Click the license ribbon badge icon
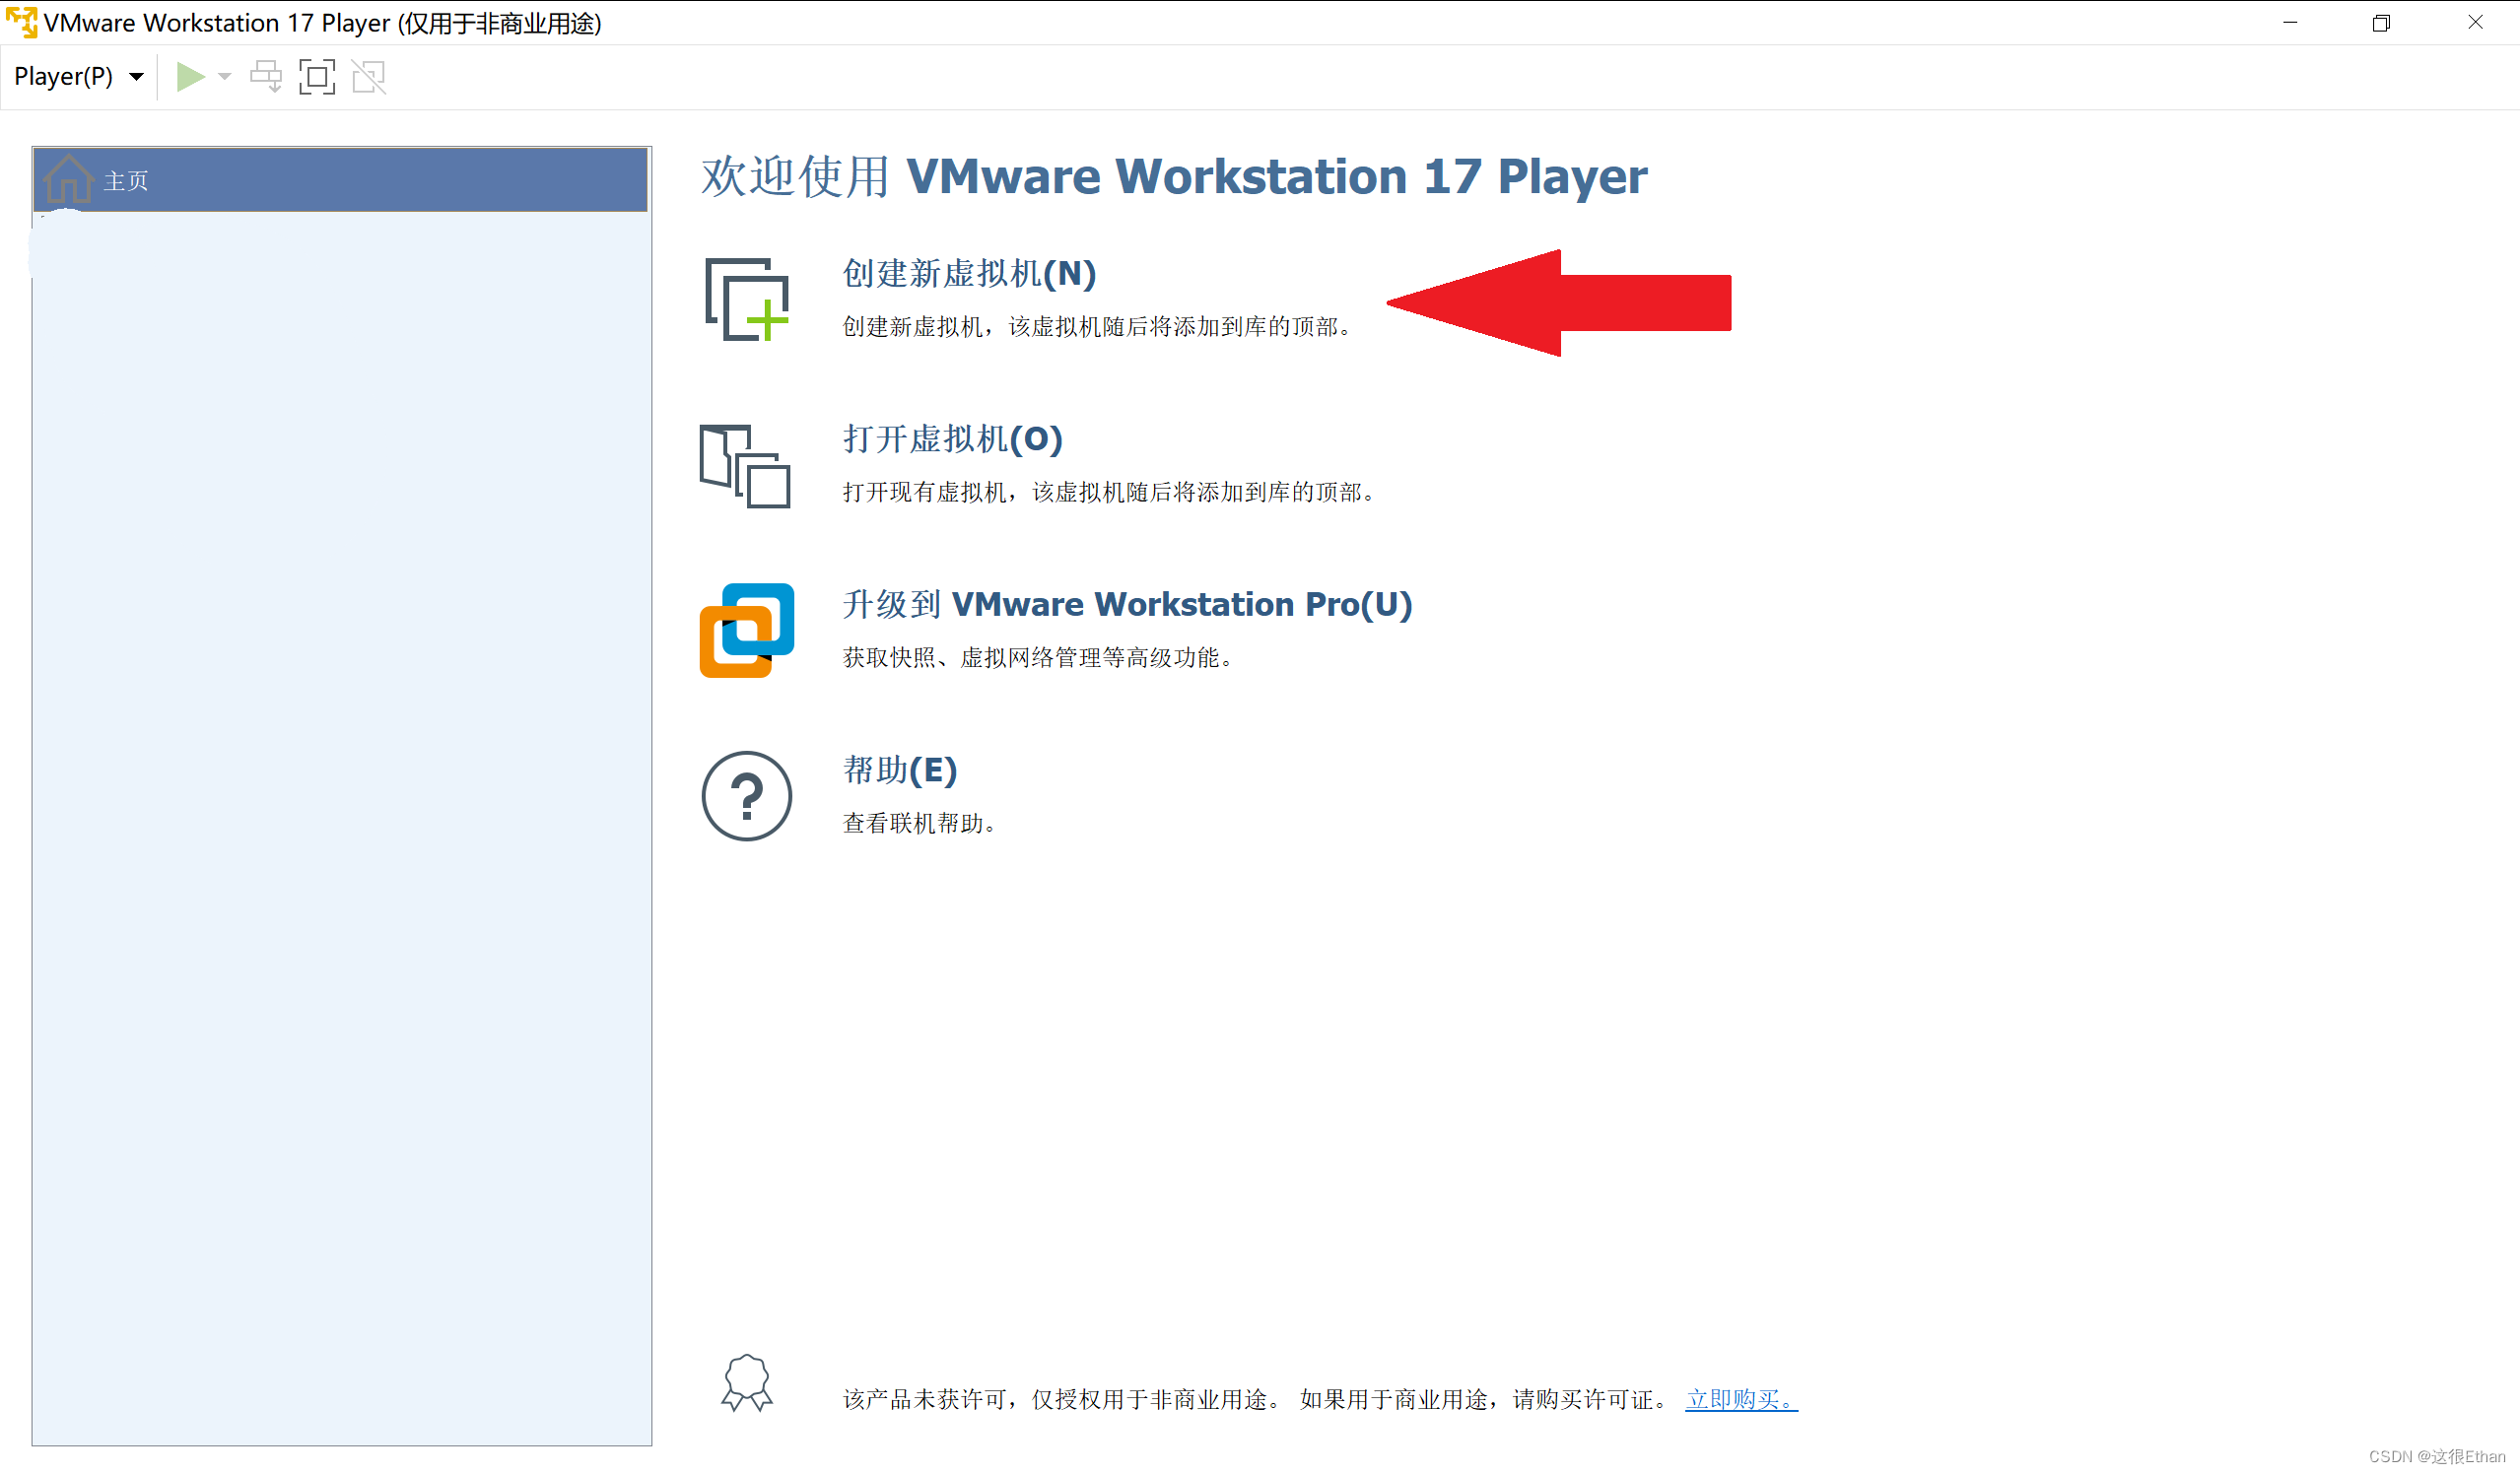 tap(747, 1384)
